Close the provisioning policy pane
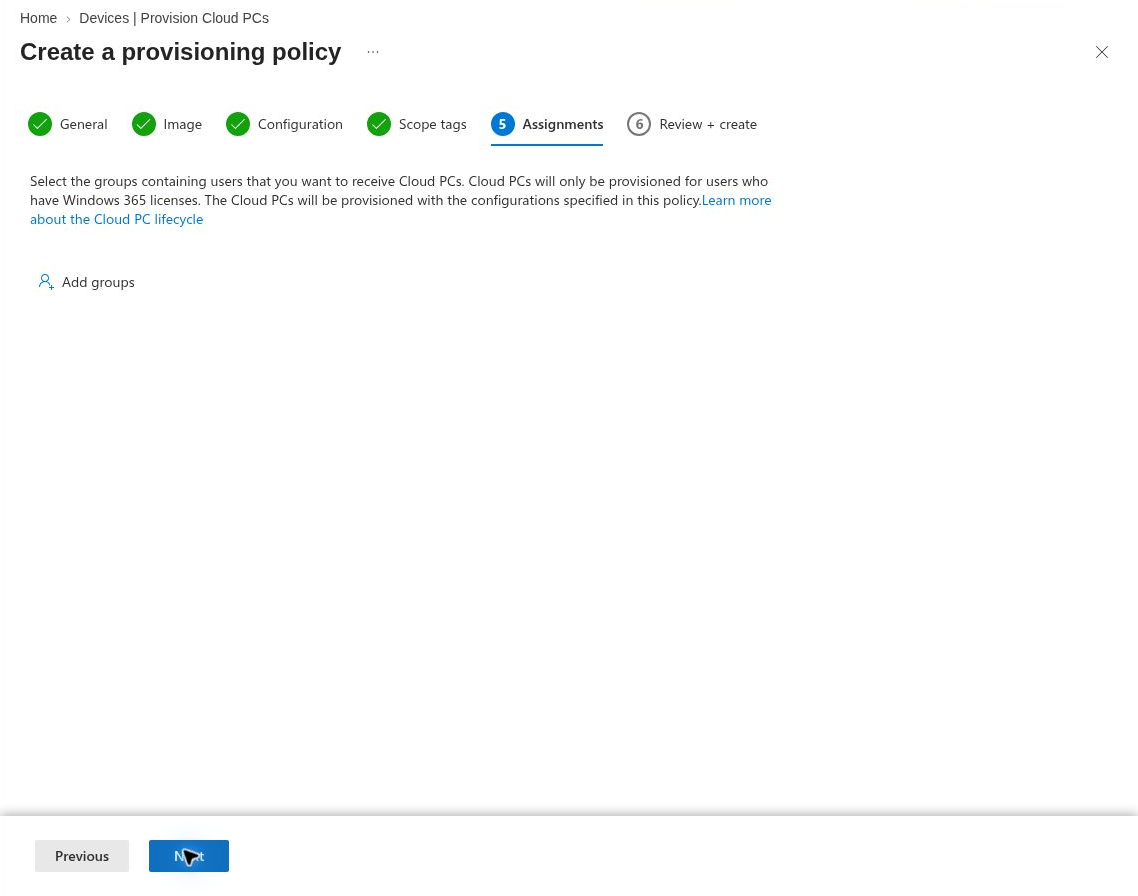This screenshot has height=896, width=1138. (x=1102, y=52)
